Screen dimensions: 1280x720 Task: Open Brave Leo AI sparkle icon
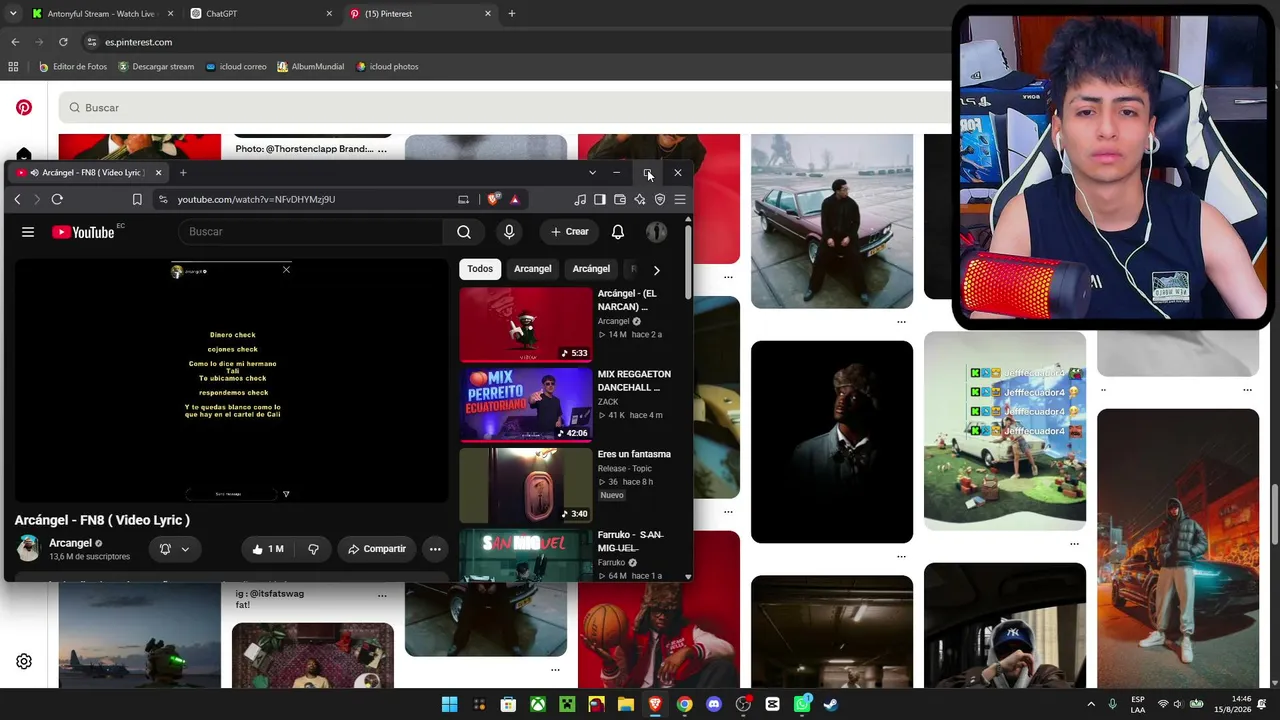[x=640, y=199]
